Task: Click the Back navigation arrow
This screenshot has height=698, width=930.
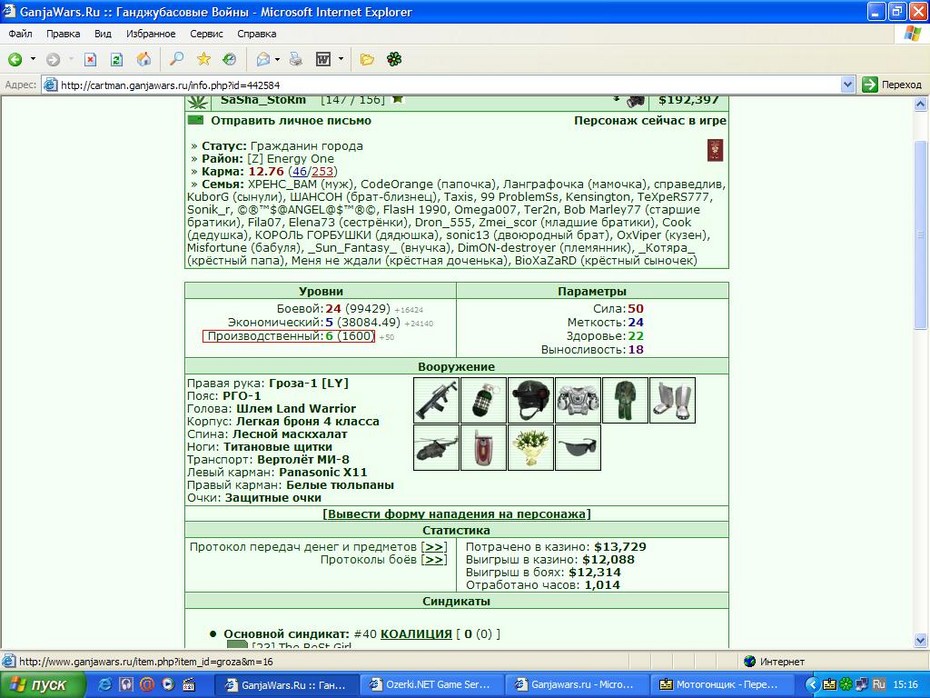Action: (x=15, y=59)
